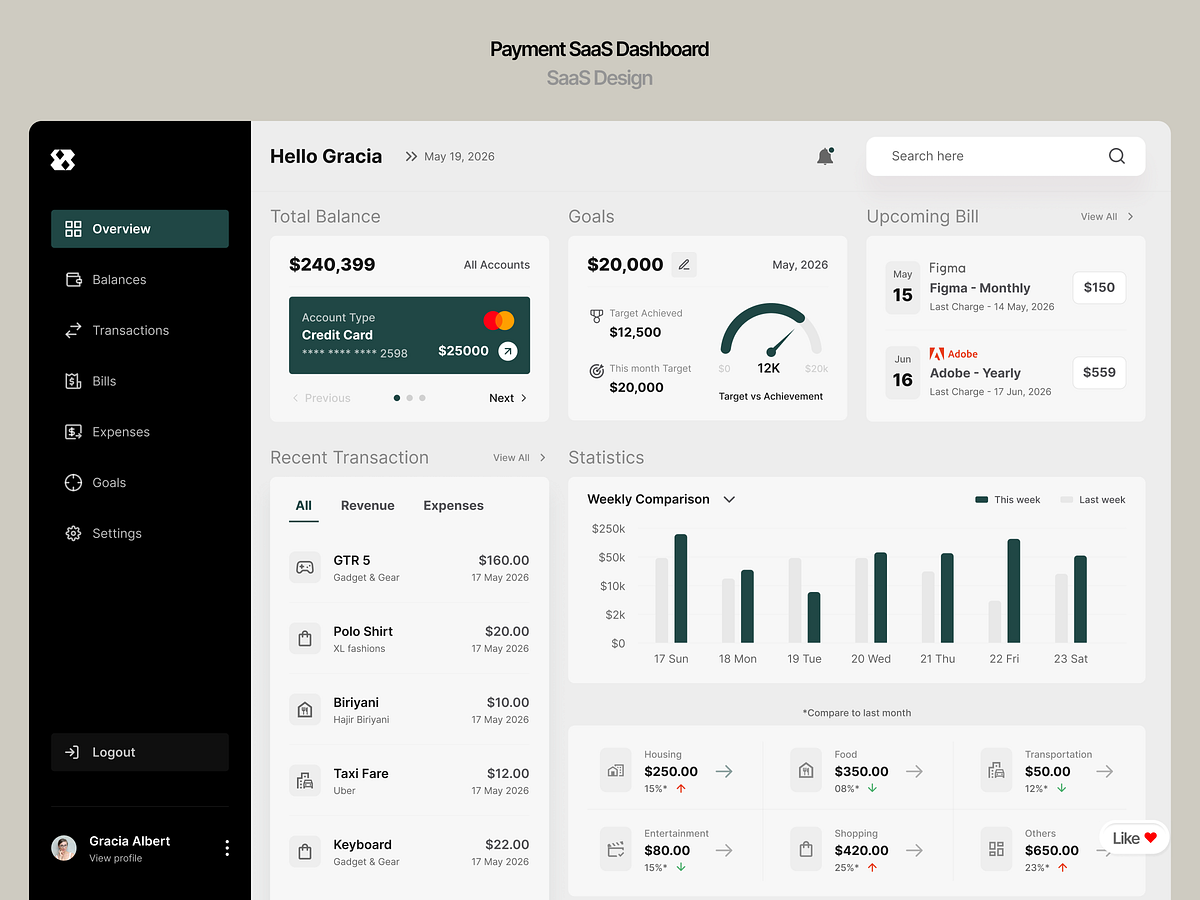Screen dimensions: 1200x900
Task: Click the middle carousel page dot
Action: (409, 397)
